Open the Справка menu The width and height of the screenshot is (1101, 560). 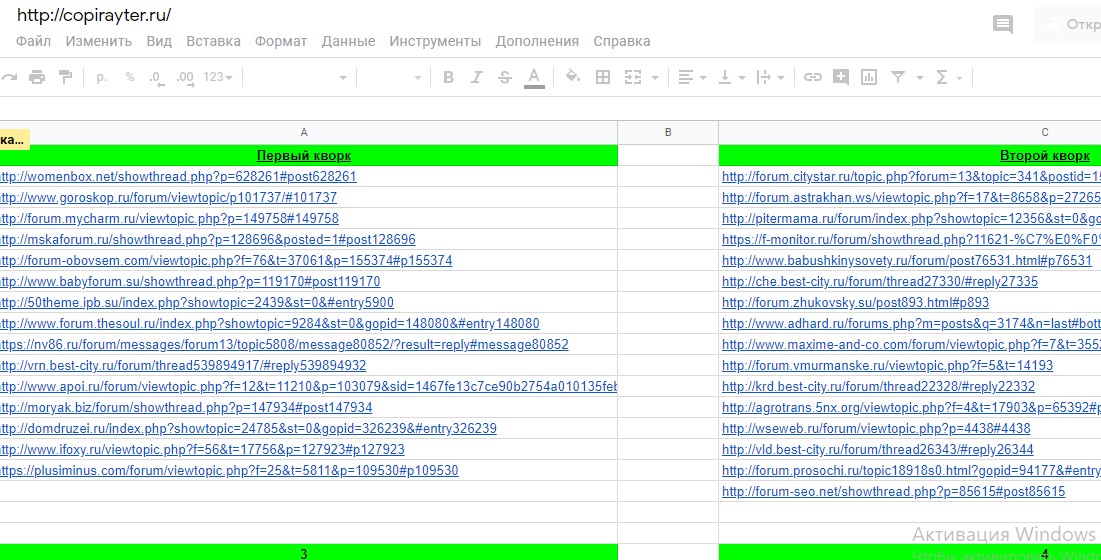(x=621, y=41)
